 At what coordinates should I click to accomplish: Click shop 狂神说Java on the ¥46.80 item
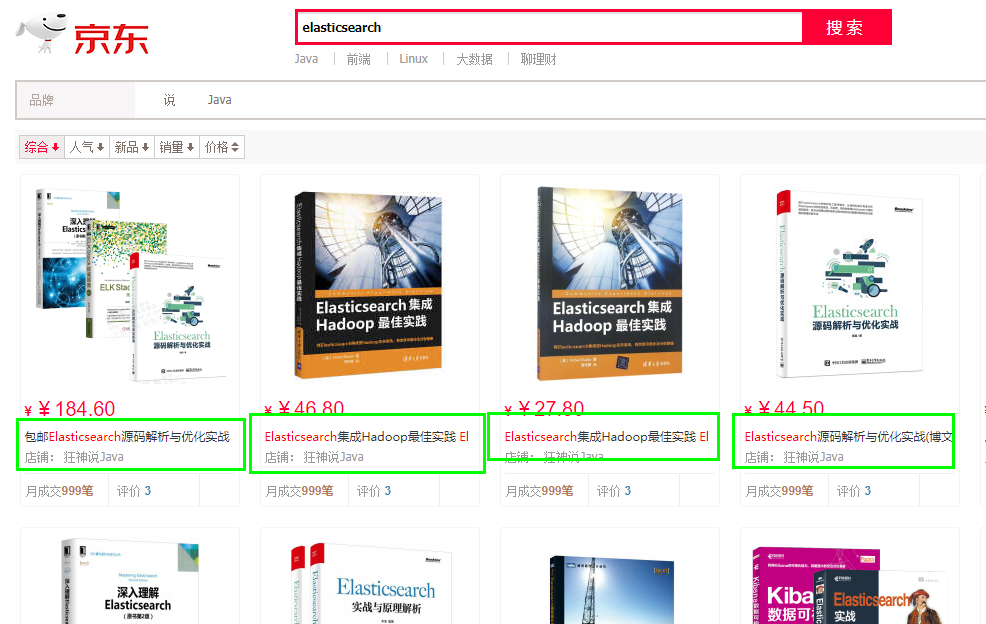click(x=333, y=457)
